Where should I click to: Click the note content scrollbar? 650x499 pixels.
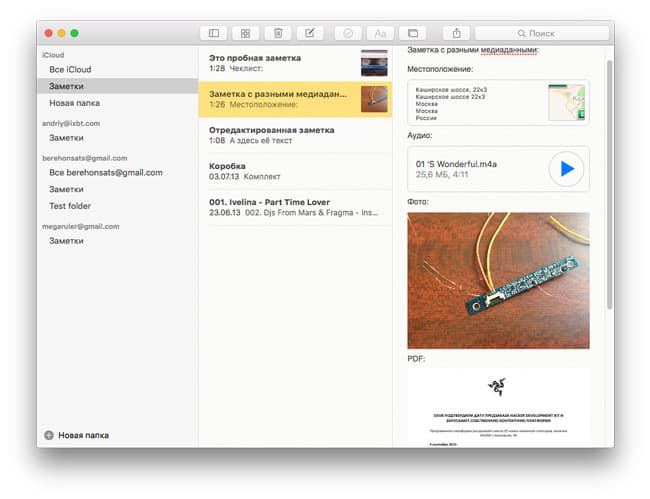point(609,184)
